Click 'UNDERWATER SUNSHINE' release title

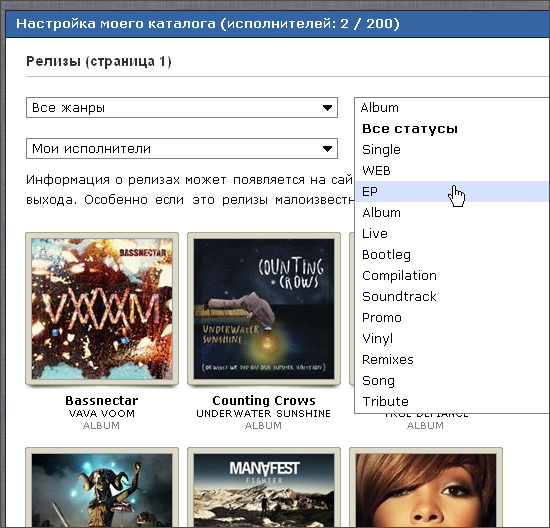click(263, 414)
